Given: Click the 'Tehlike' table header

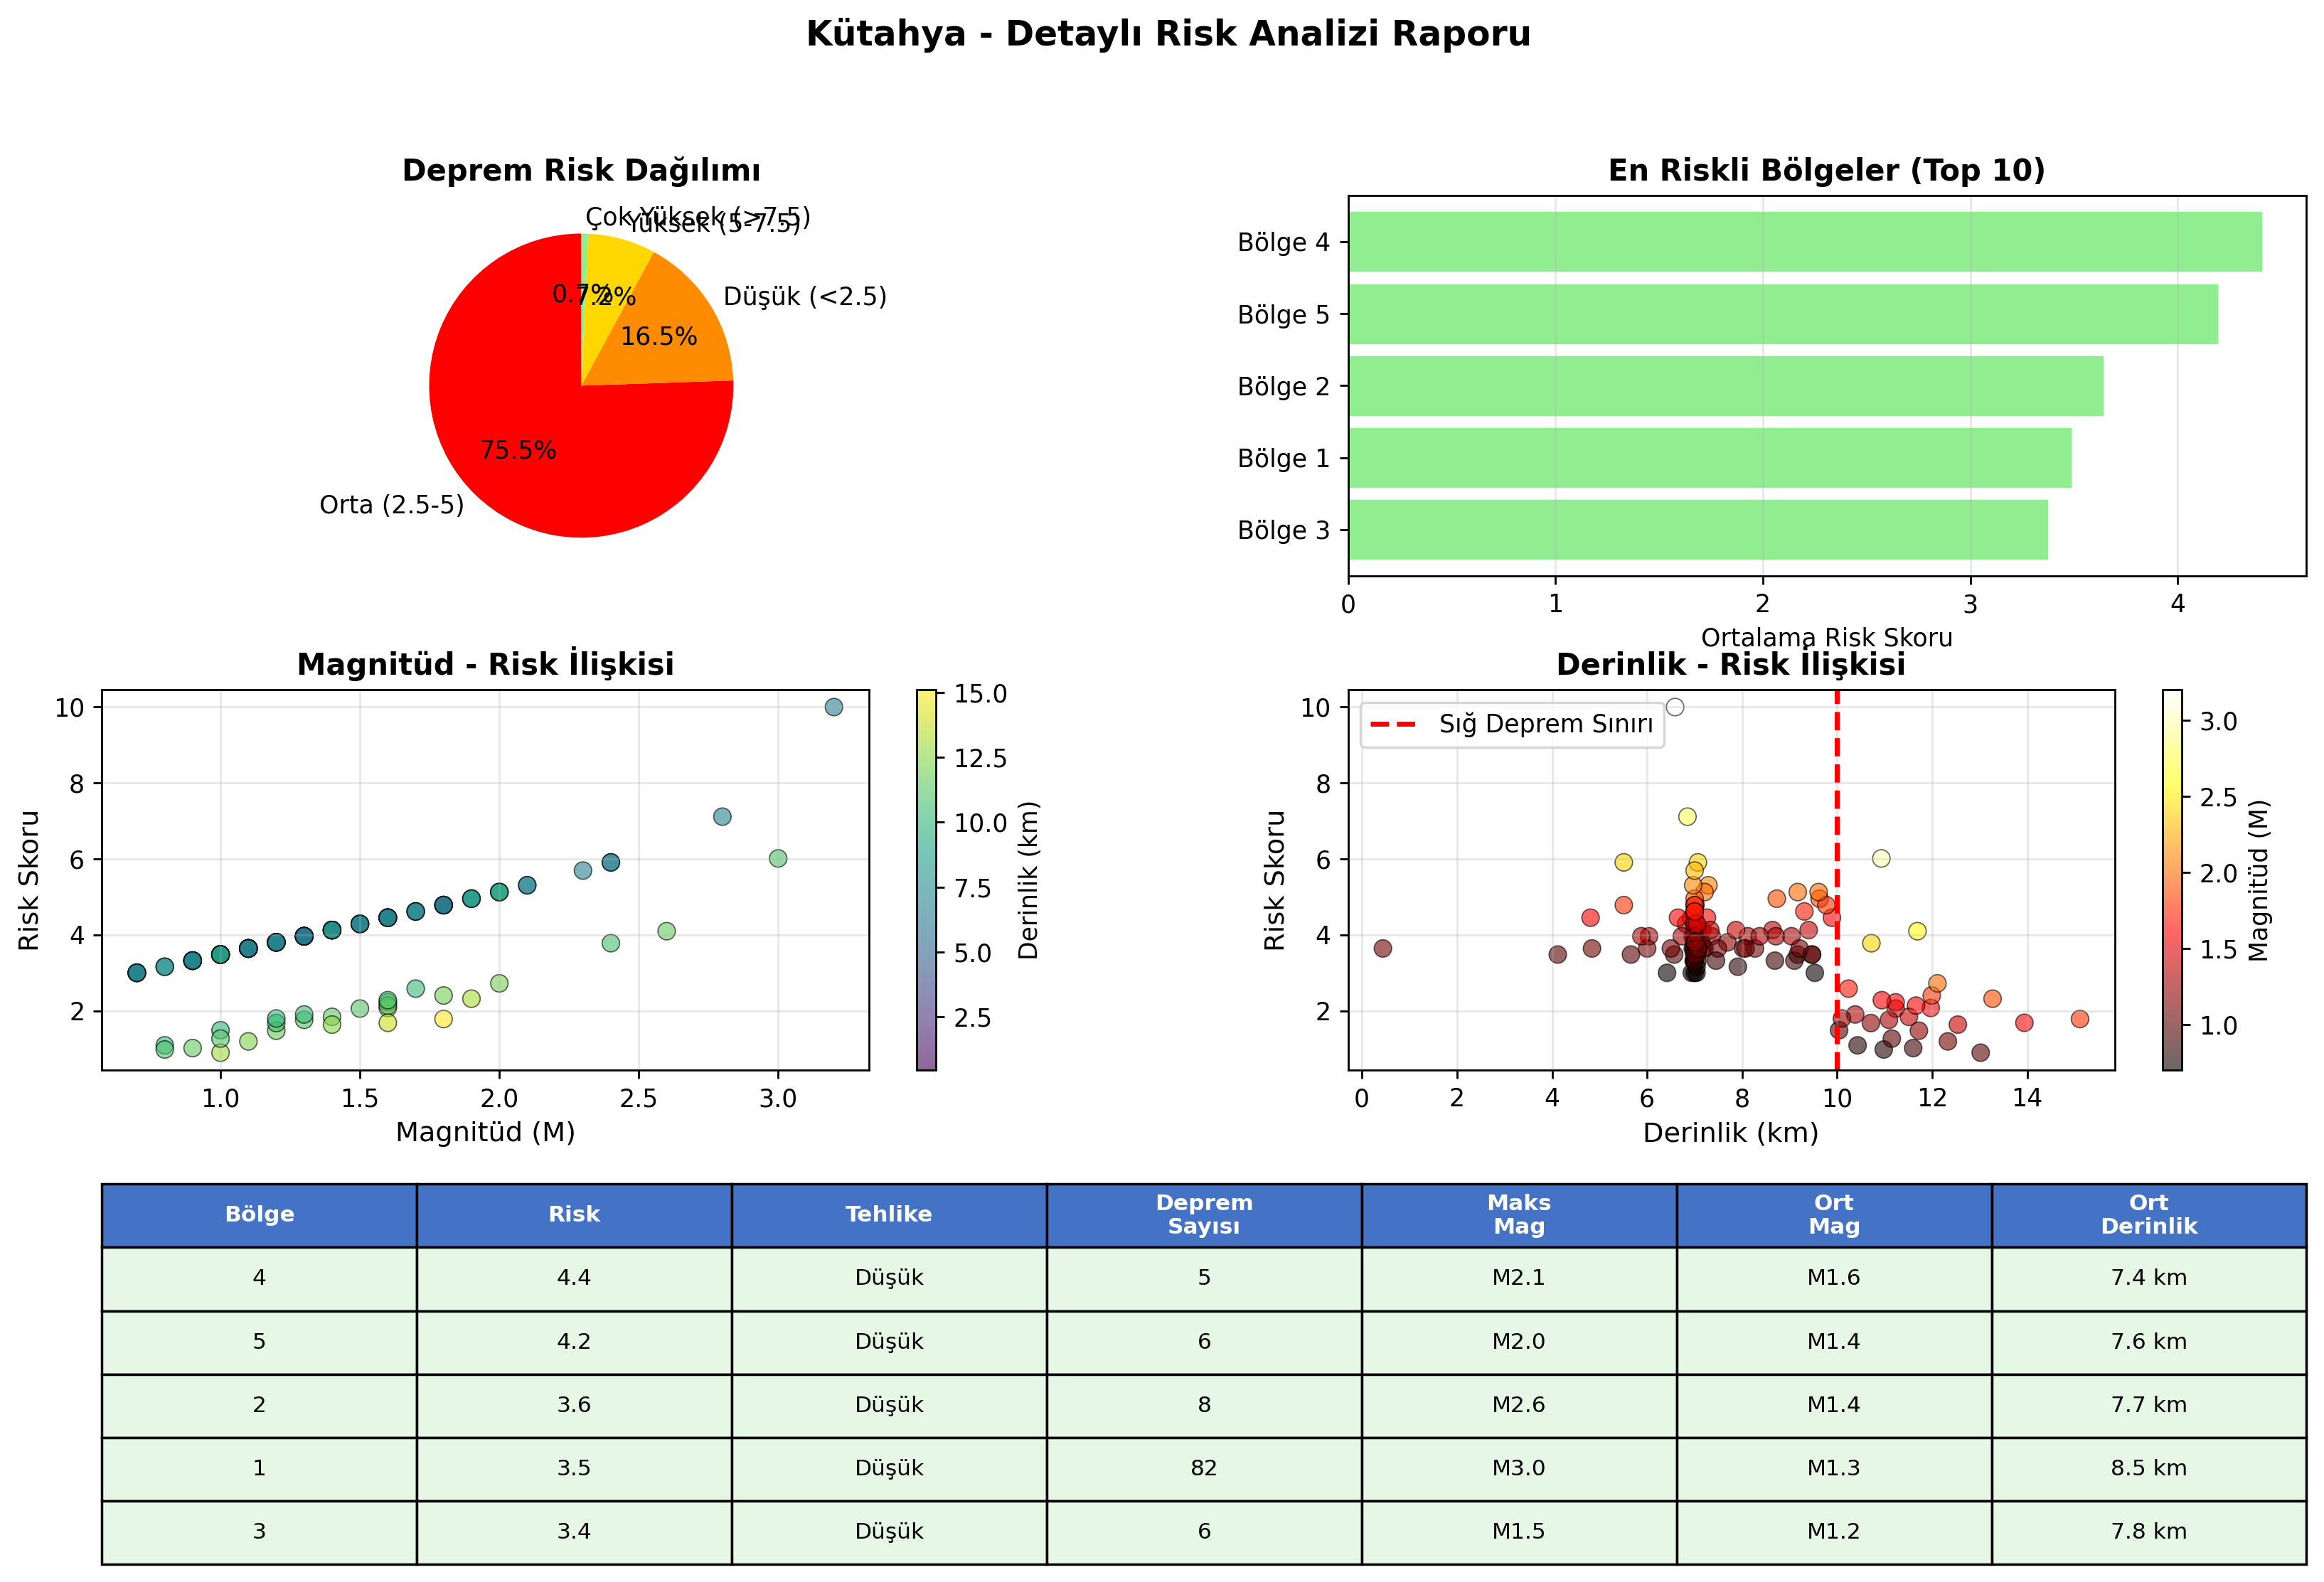Looking at the screenshot, I should click(889, 1215).
